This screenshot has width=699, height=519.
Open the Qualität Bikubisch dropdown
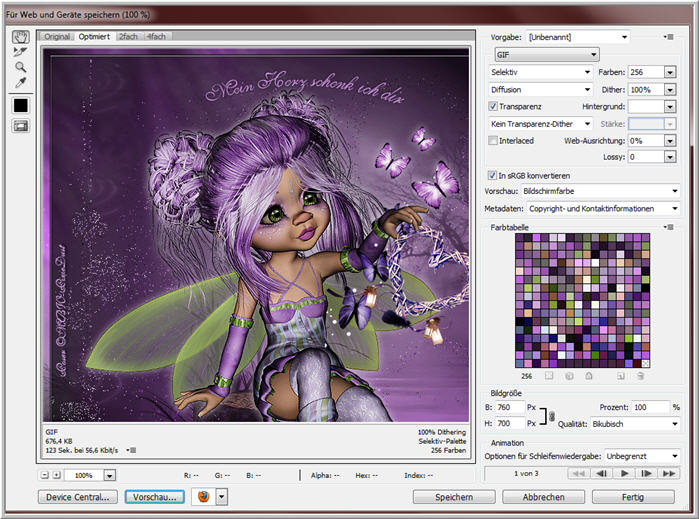(635, 424)
